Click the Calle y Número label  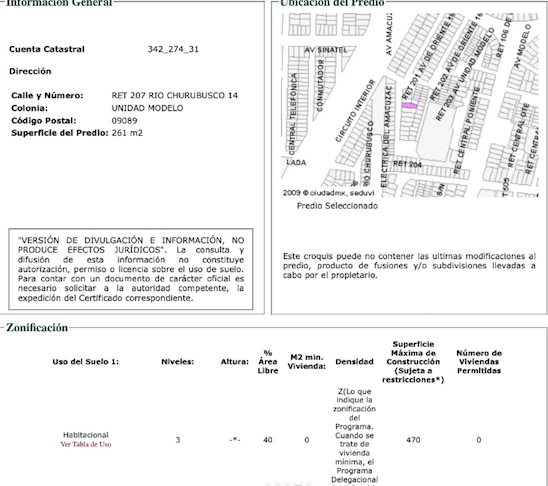pos(47,95)
